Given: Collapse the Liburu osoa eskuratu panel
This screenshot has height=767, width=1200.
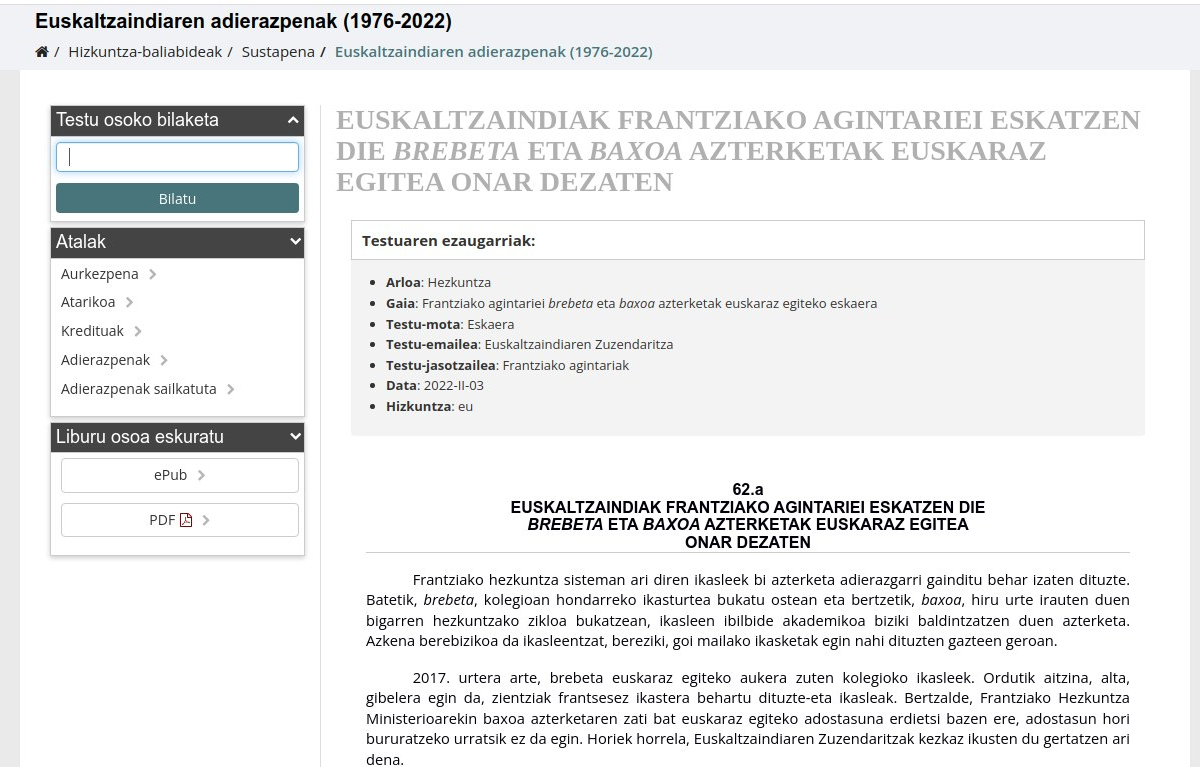Looking at the screenshot, I should tap(177, 437).
